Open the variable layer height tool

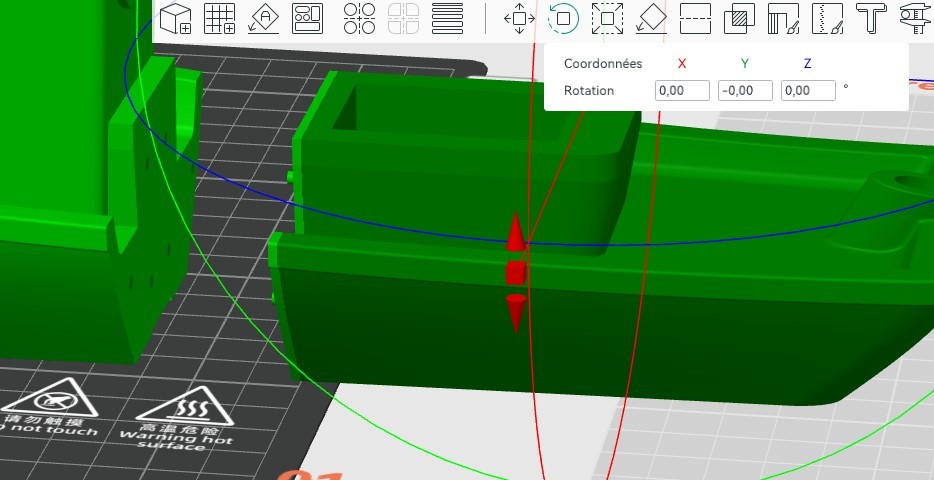447,18
